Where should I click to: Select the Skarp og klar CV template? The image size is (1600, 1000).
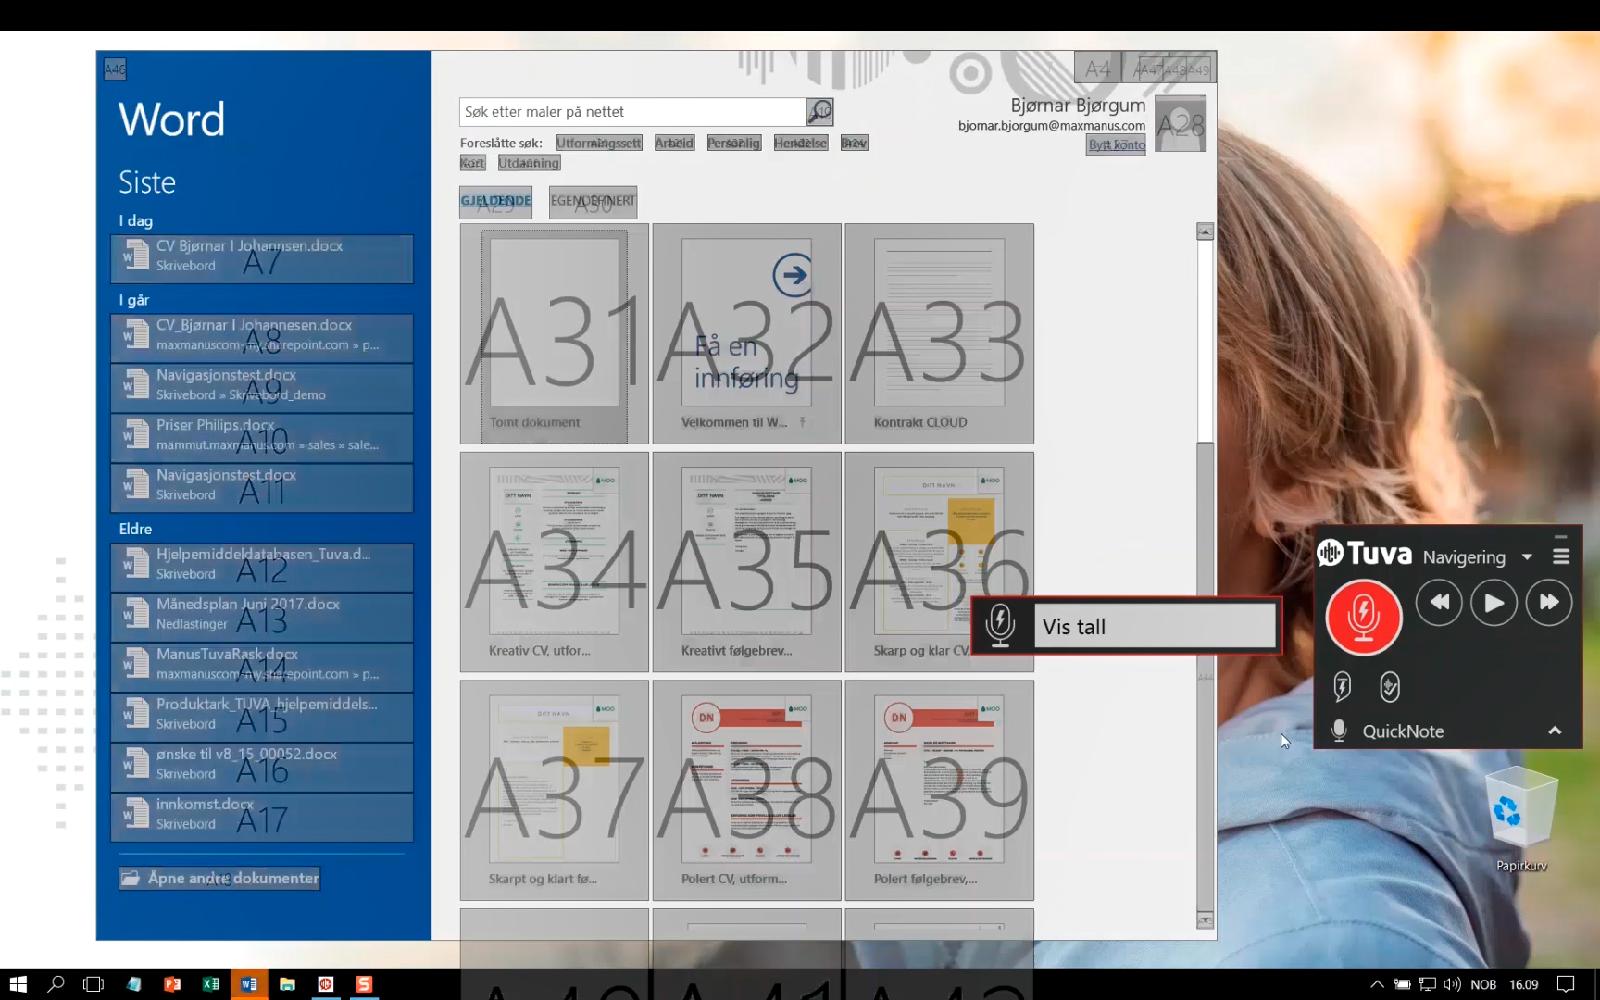939,562
